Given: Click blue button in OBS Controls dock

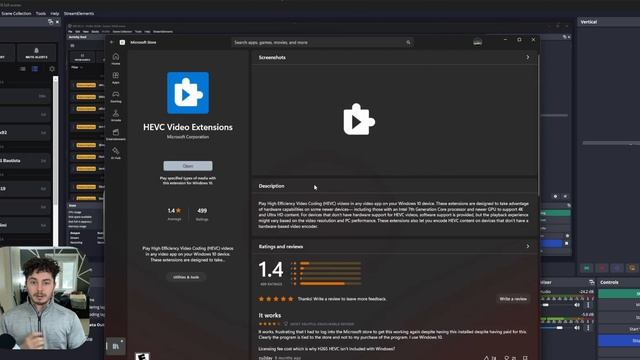Looking at the screenshot, I should 619,340.
